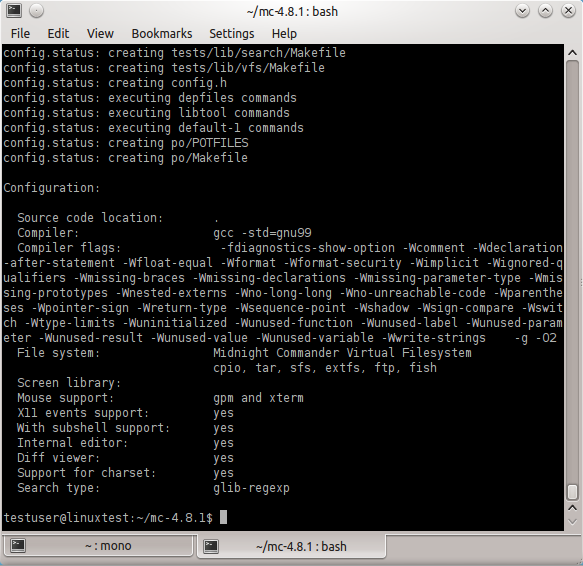583x566 pixels.
Task: Open the Help menu
Action: [284, 34]
